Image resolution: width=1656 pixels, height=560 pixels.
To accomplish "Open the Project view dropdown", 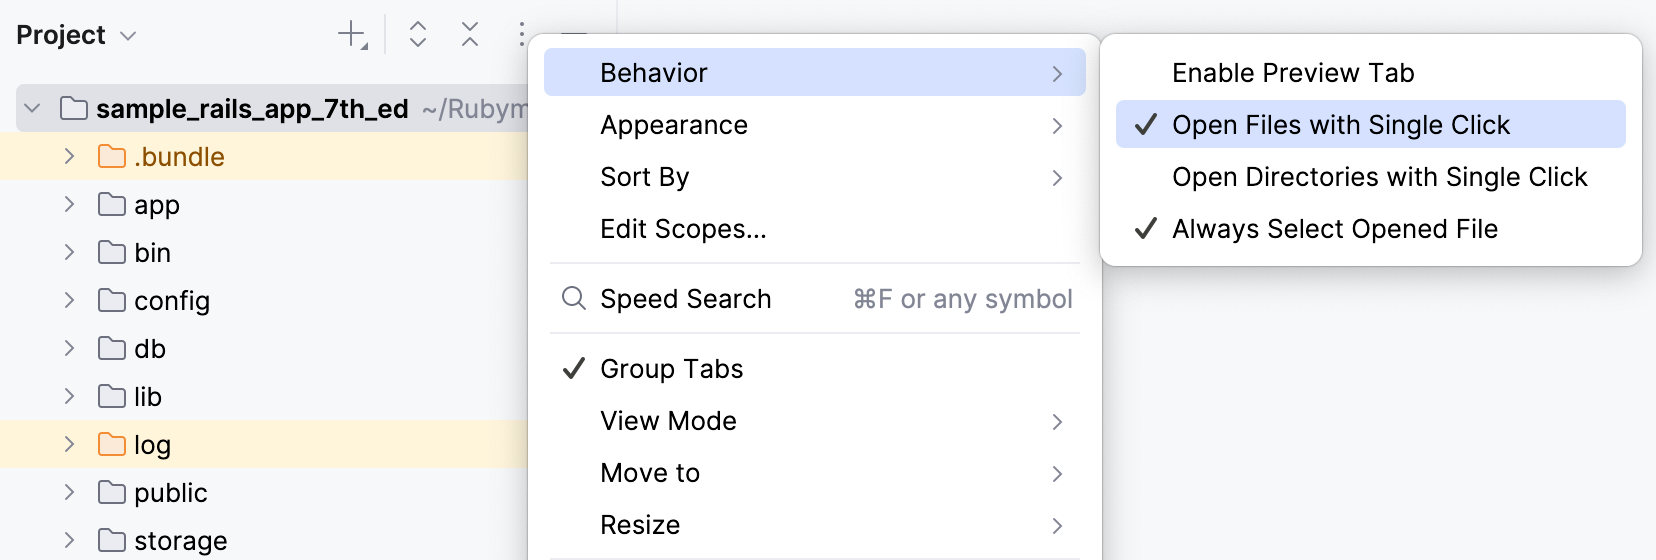I will tap(76, 35).
